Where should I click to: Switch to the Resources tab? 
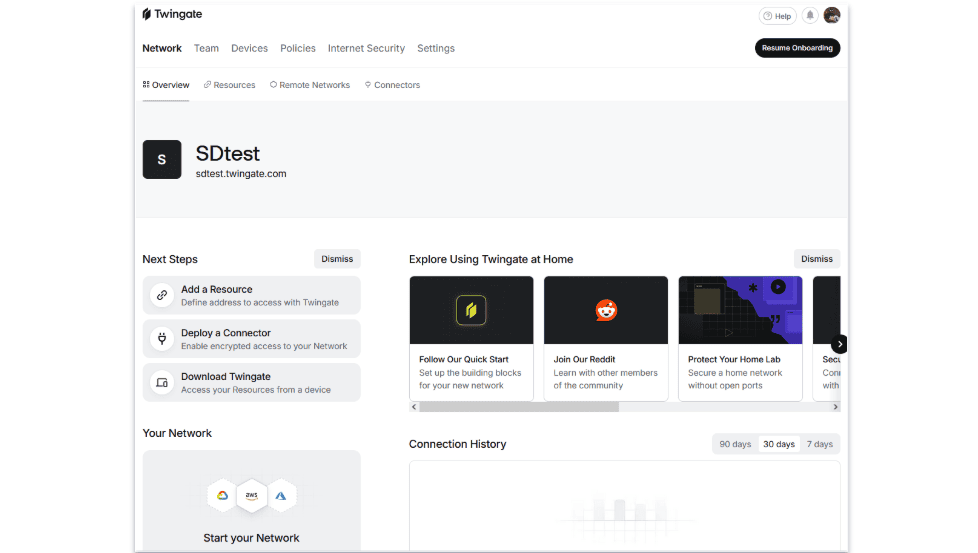[x=230, y=85]
